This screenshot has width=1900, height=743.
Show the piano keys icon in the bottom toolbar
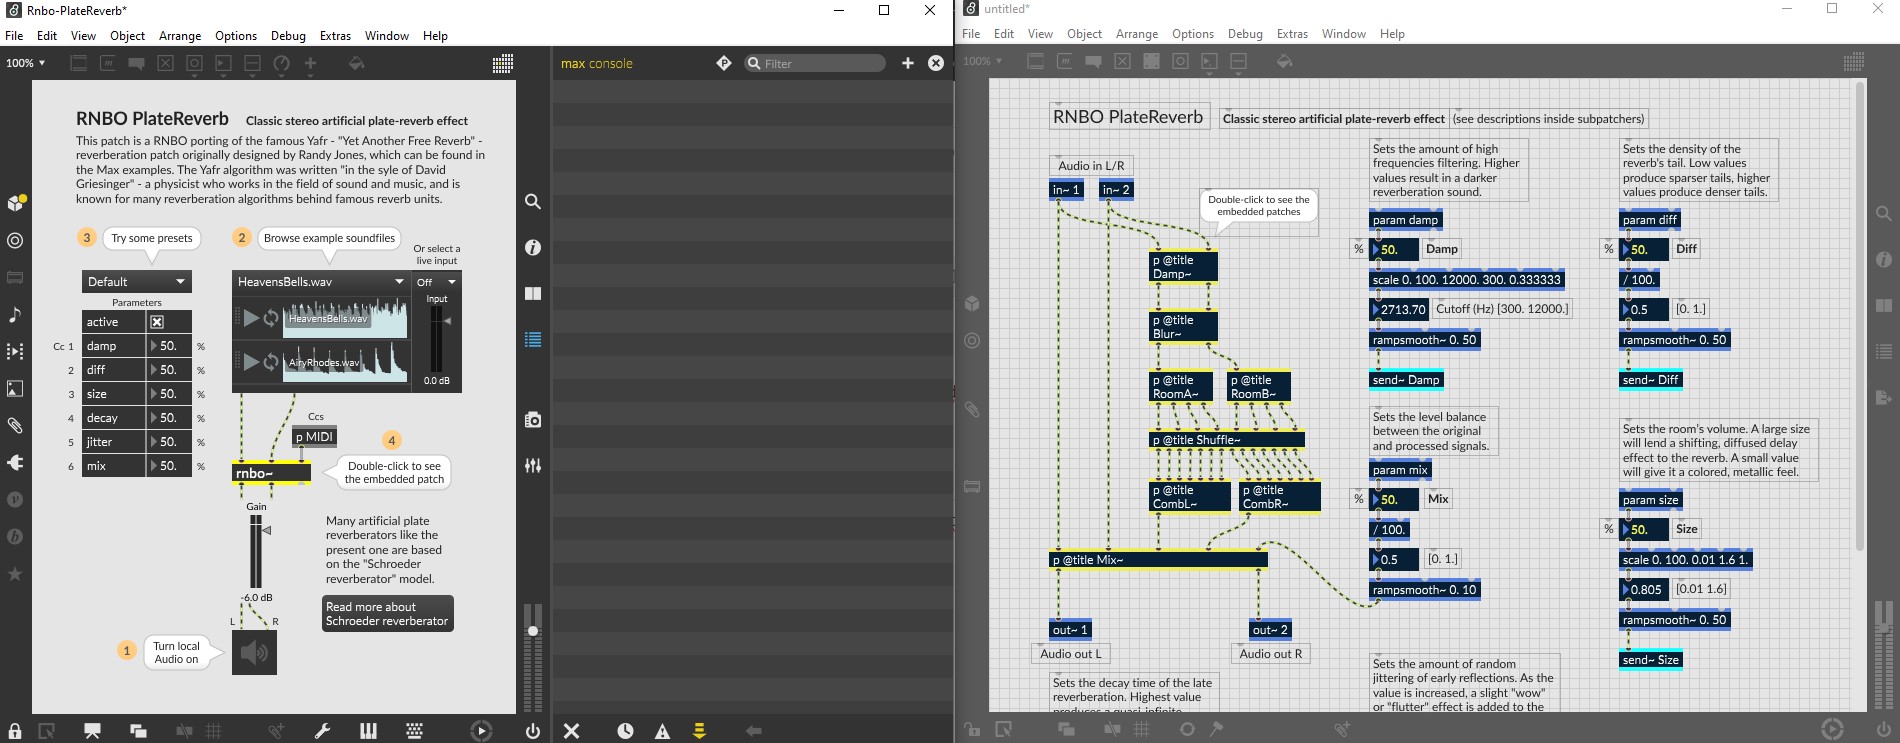(368, 731)
